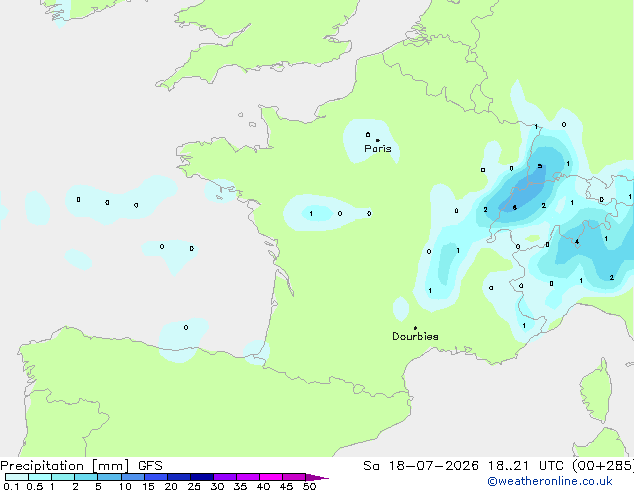Viewport: 634px width, 490px height.
Task: Select the 15–20 mm legend swatch
Action: (155, 477)
